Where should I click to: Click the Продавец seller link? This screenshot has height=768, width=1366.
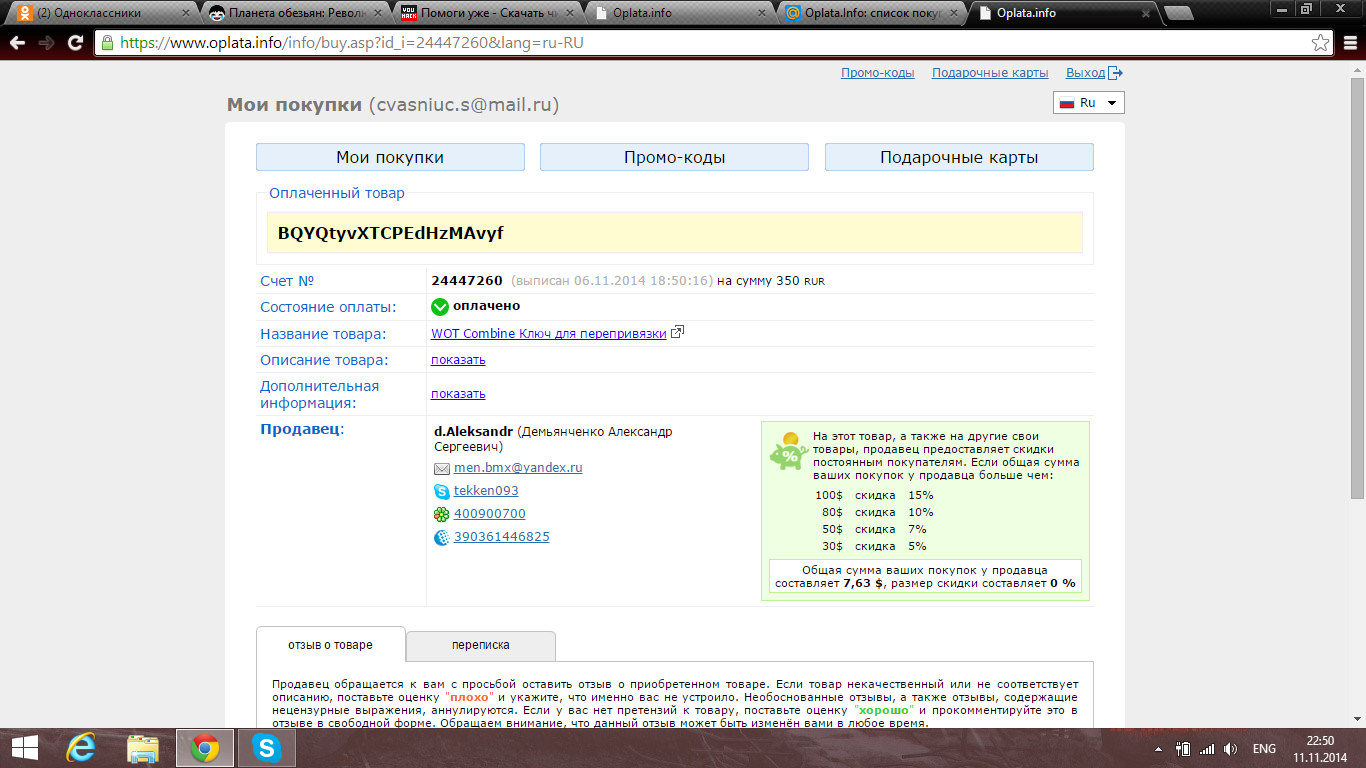(x=301, y=429)
